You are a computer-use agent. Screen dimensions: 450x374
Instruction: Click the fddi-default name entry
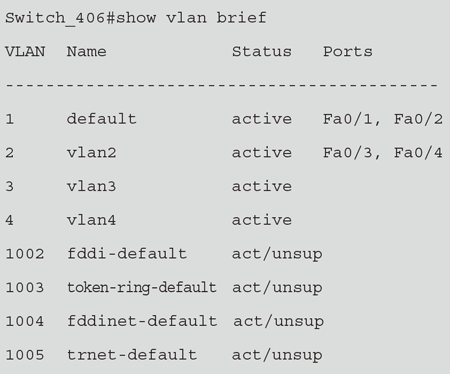127,254
